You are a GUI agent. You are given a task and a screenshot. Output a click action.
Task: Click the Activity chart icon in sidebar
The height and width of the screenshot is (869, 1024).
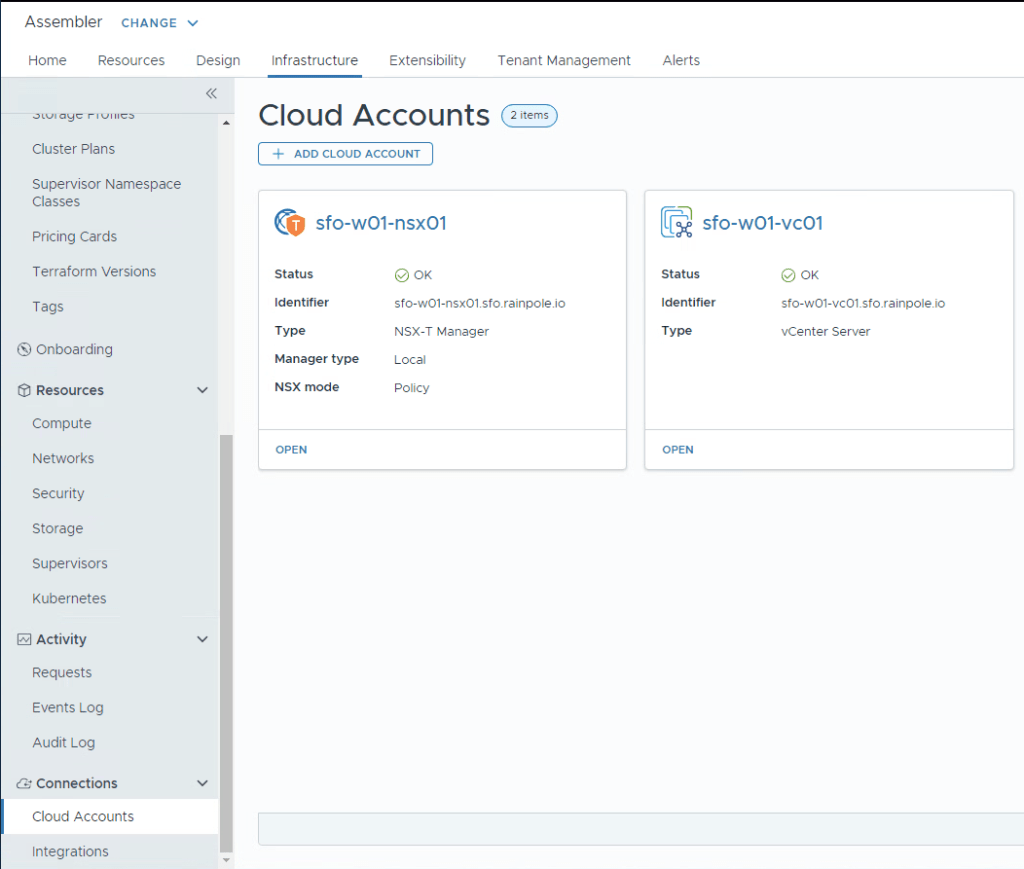coord(24,640)
